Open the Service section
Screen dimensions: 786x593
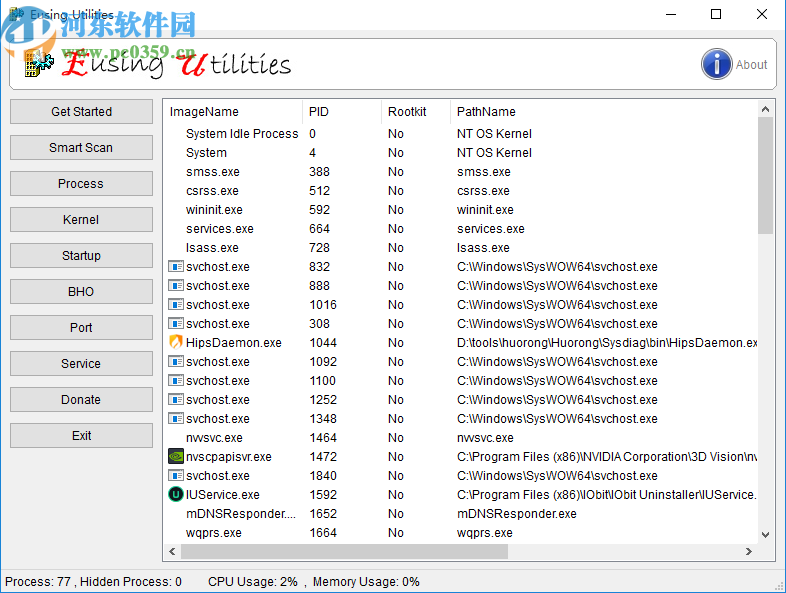click(81, 363)
